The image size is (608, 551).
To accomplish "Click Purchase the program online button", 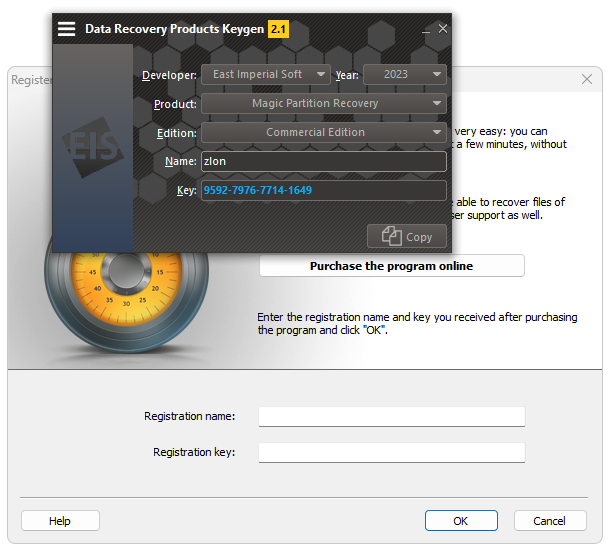I will click(x=392, y=266).
